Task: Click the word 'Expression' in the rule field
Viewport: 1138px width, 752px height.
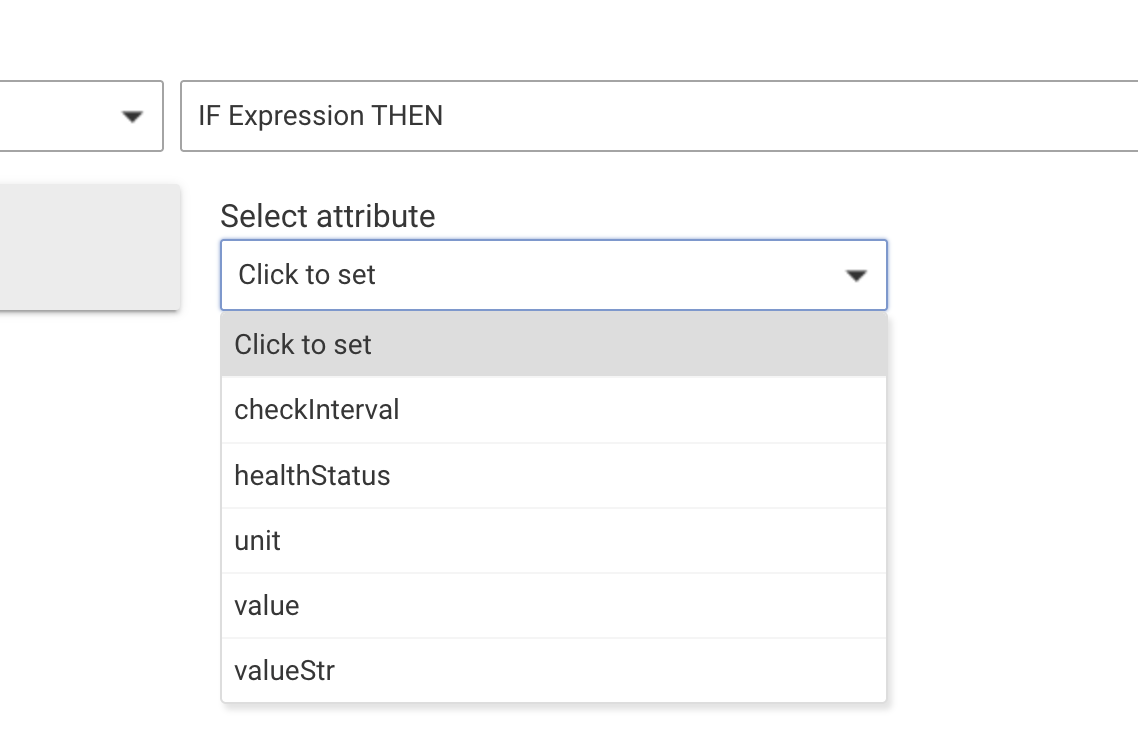Action: (295, 116)
